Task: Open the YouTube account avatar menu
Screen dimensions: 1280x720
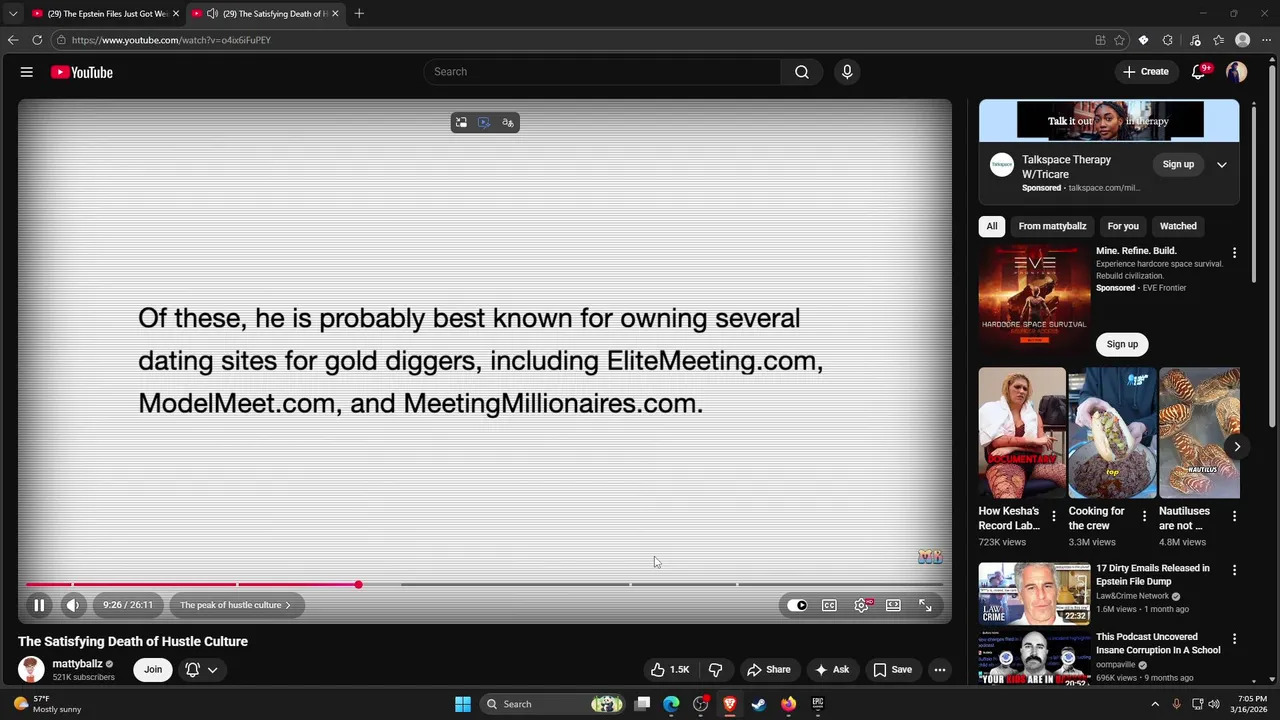Action: click(x=1237, y=72)
